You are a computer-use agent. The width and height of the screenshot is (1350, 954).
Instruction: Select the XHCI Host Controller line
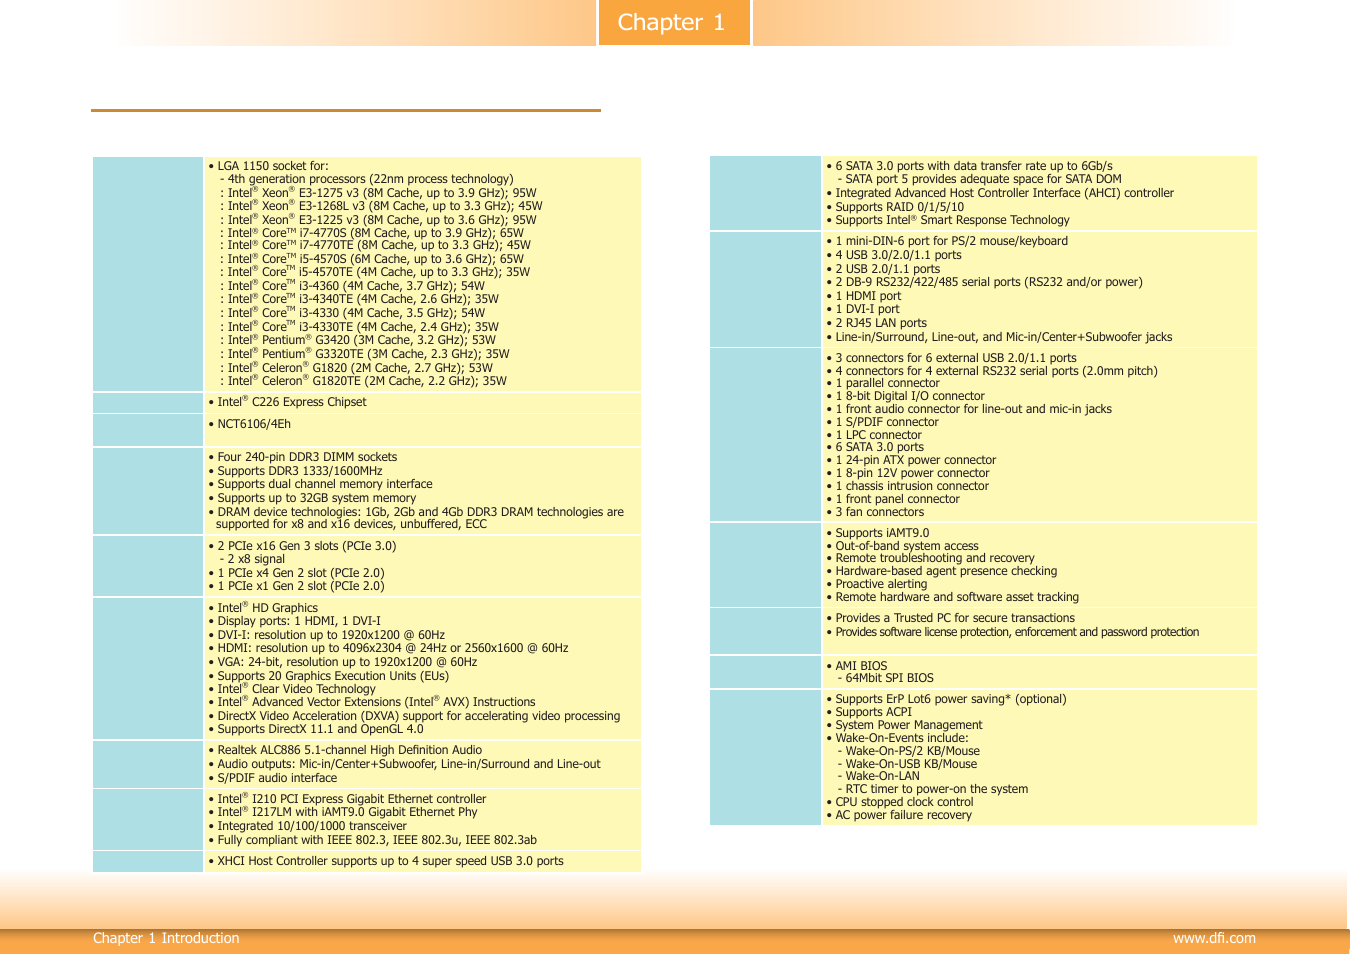pyautogui.click(x=386, y=861)
